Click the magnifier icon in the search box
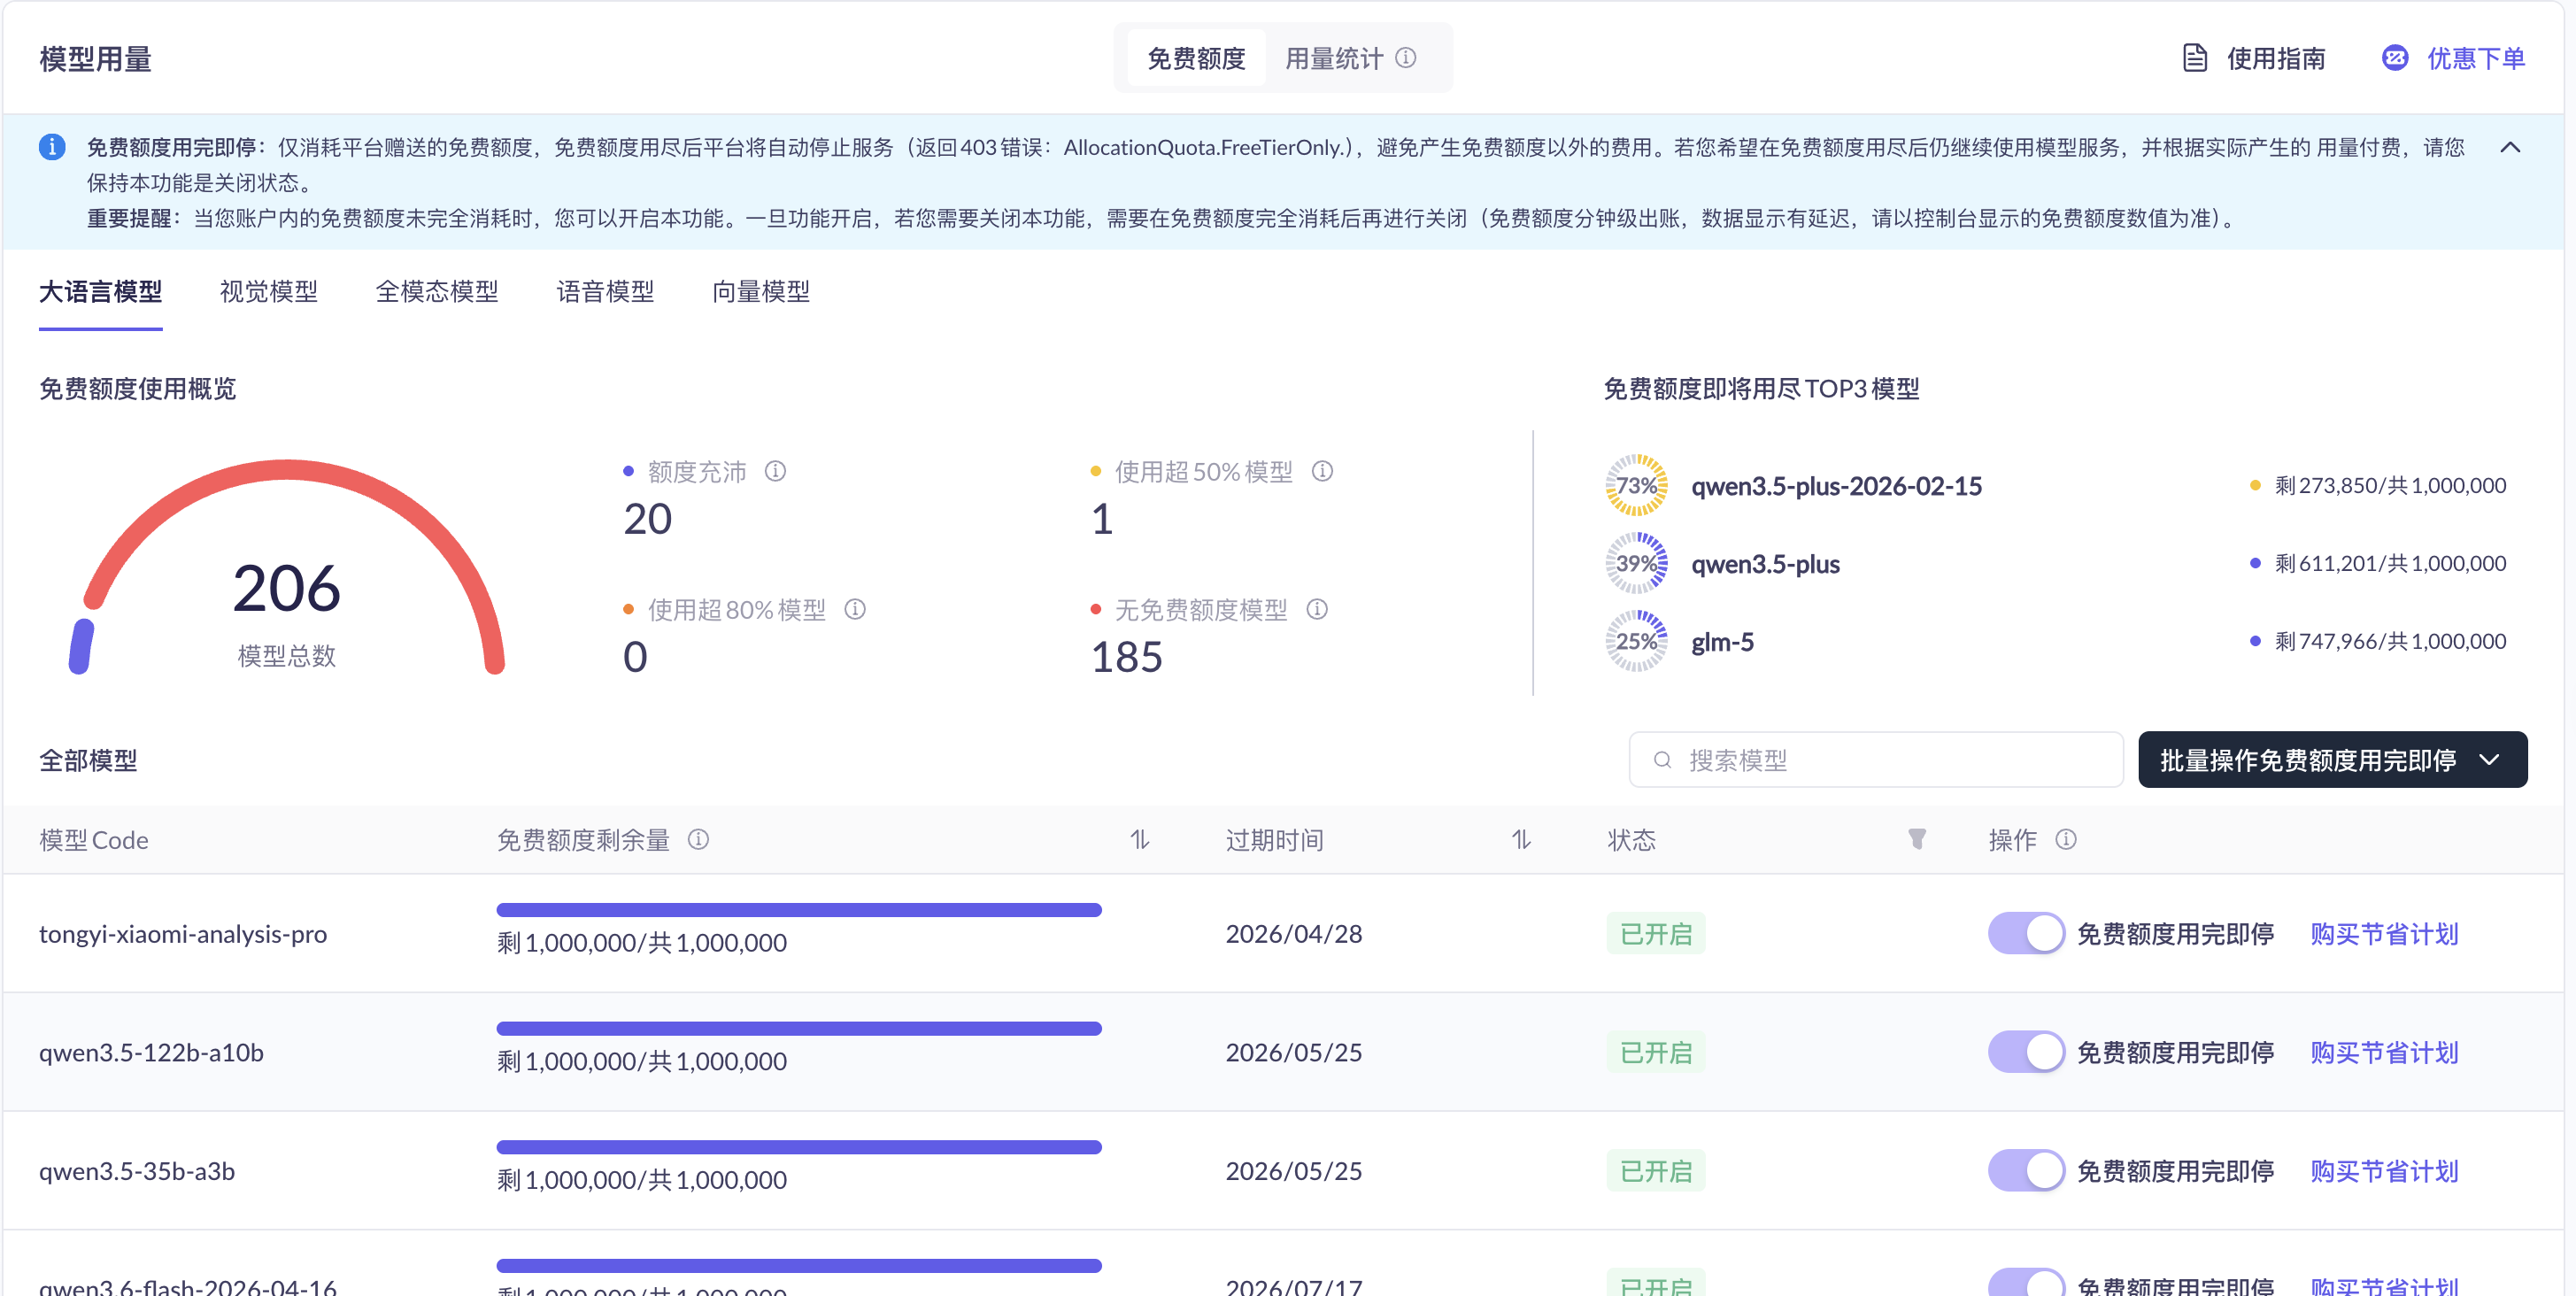The width and height of the screenshot is (2576, 1296). 1662,760
